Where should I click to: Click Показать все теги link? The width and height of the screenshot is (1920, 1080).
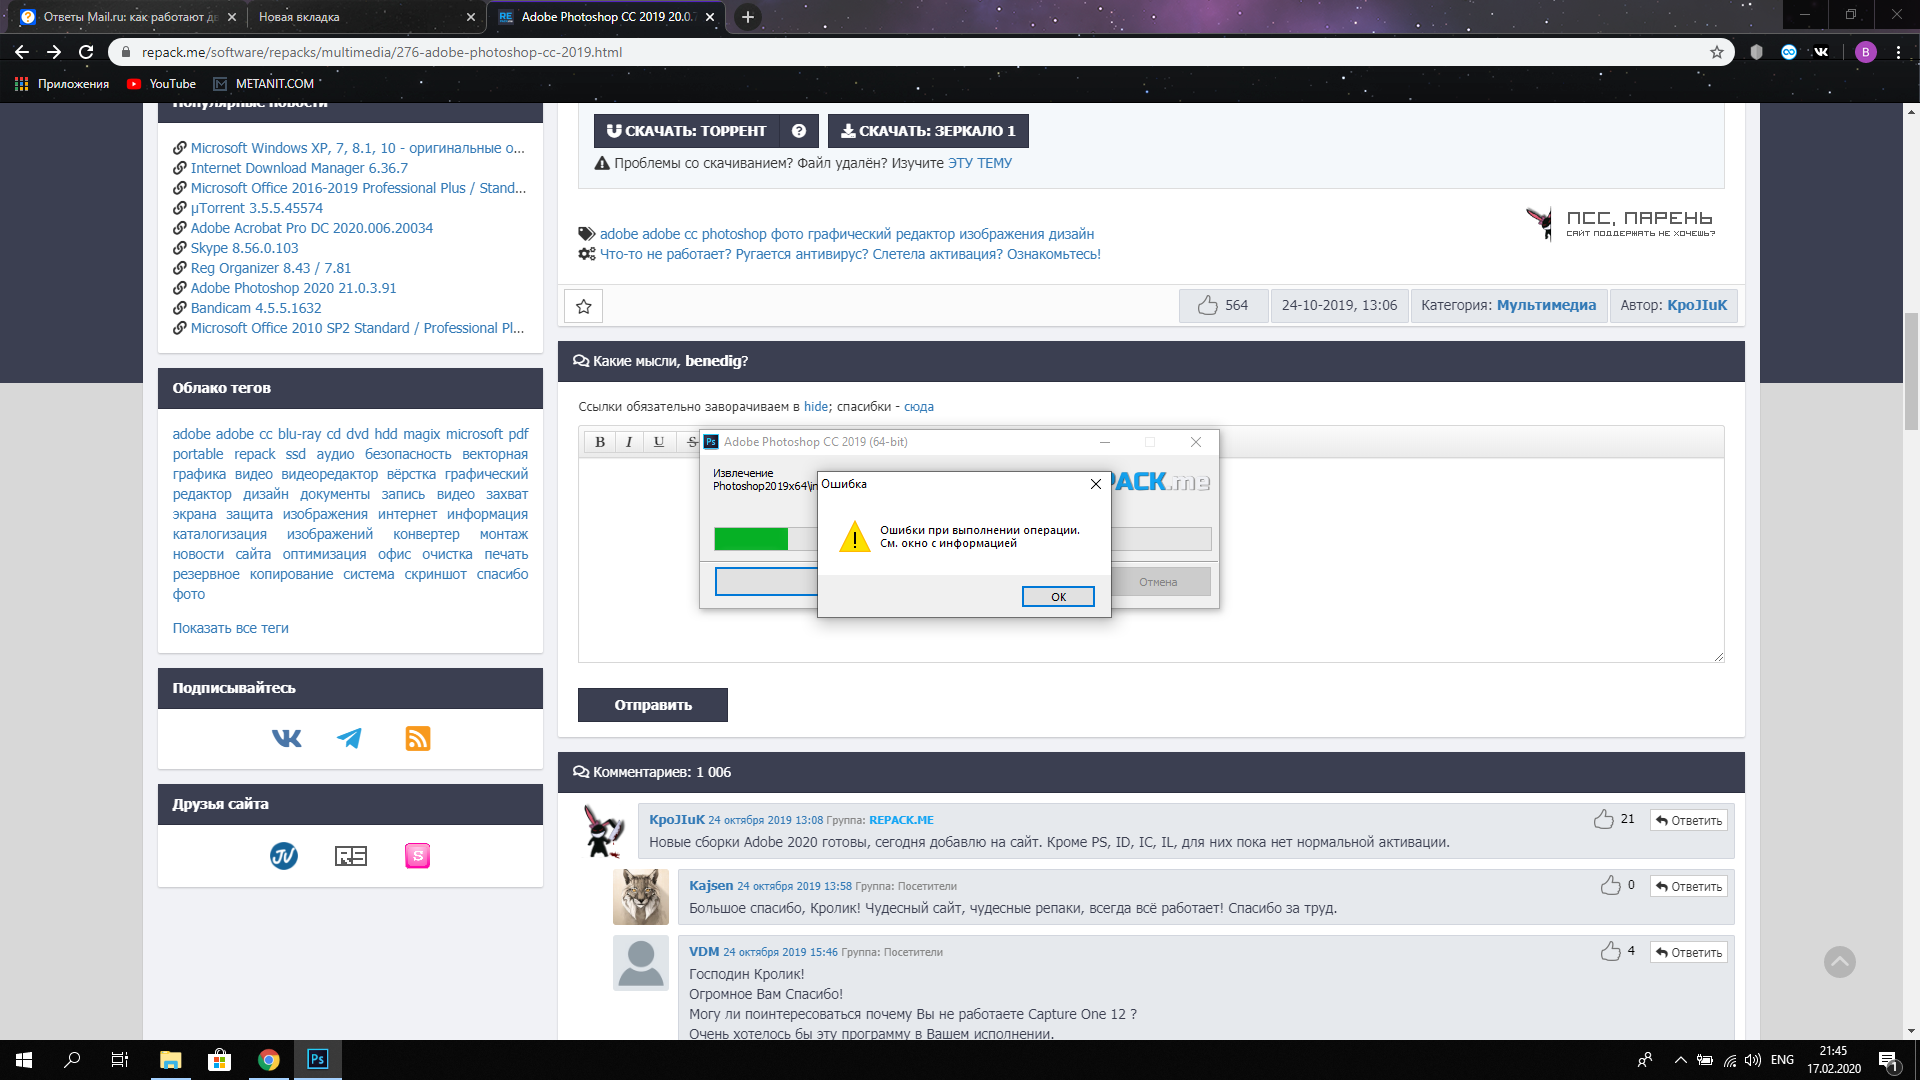tap(230, 628)
